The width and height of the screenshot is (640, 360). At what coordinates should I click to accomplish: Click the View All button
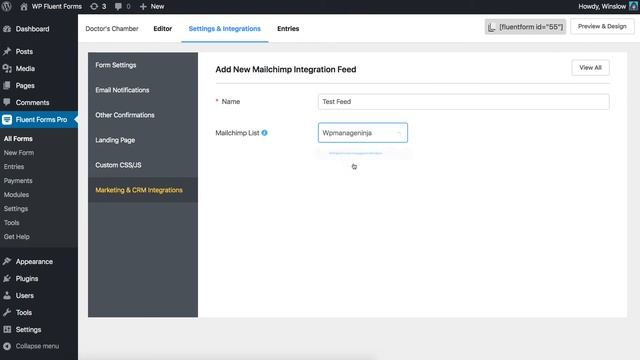pyautogui.click(x=590, y=68)
